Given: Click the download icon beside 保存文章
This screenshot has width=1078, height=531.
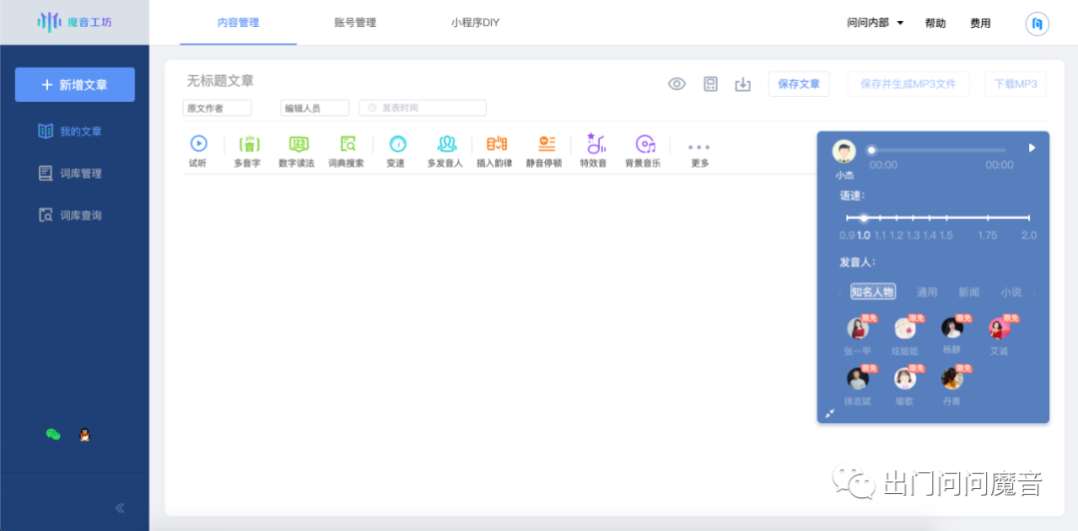Looking at the screenshot, I should [x=742, y=84].
